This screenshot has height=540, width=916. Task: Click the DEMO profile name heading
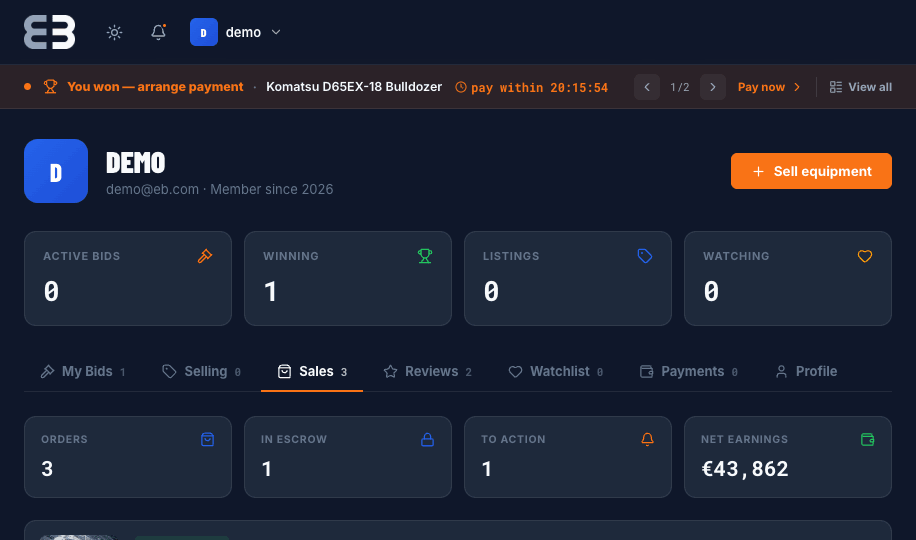coord(136,162)
